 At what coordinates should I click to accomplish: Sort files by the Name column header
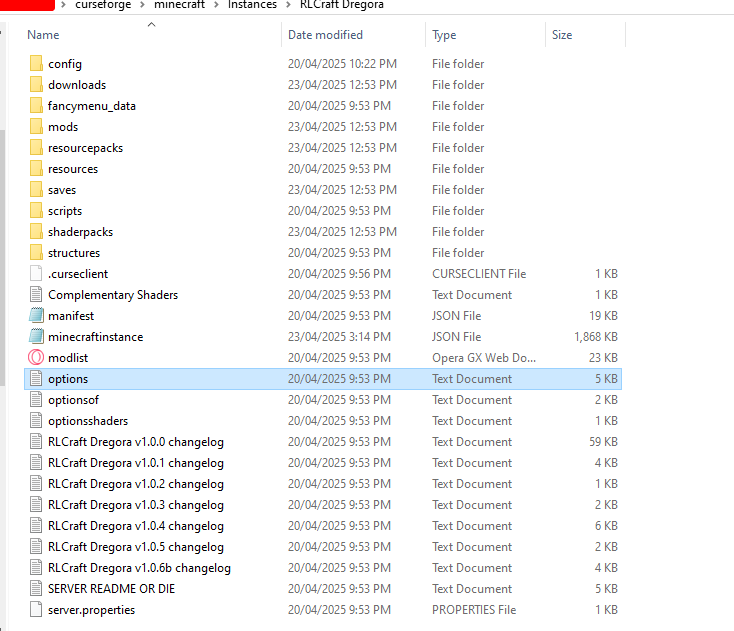point(43,35)
